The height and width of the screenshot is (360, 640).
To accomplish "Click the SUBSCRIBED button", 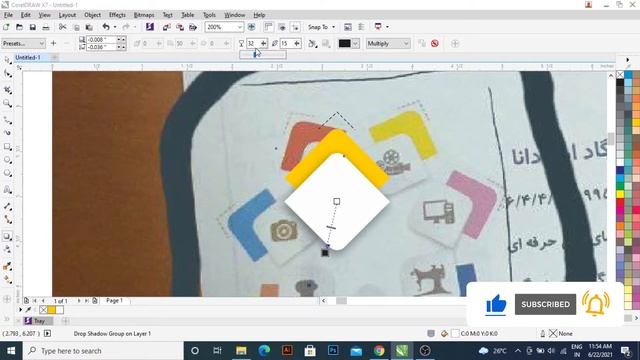I will pos(545,304).
